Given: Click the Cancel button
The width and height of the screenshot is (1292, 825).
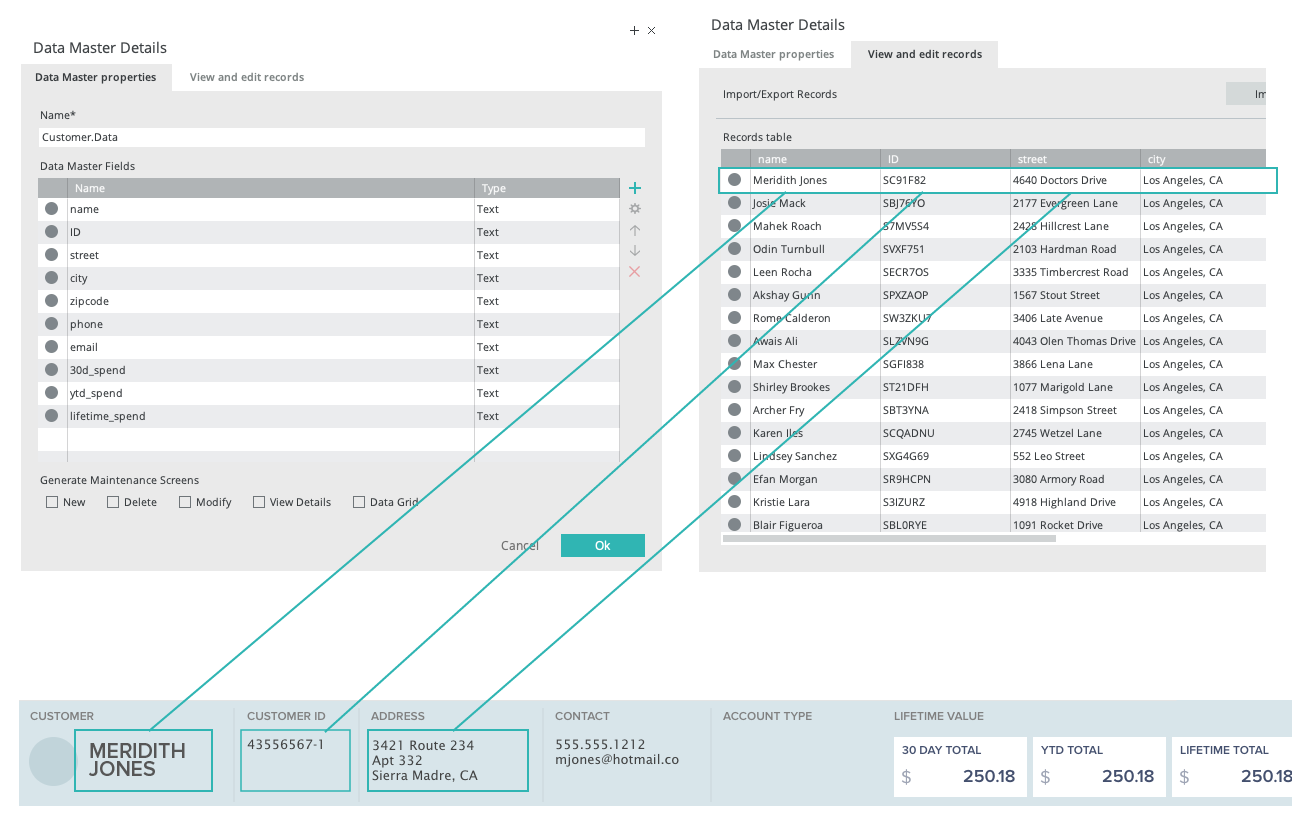Looking at the screenshot, I should (520, 546).
